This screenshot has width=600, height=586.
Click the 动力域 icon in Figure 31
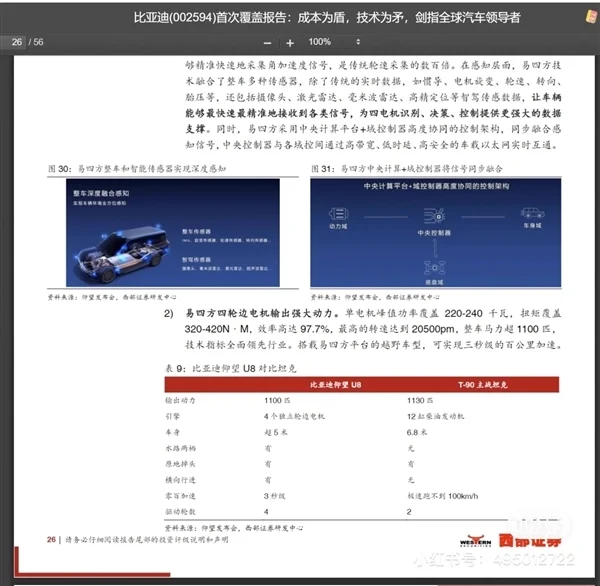338,214
